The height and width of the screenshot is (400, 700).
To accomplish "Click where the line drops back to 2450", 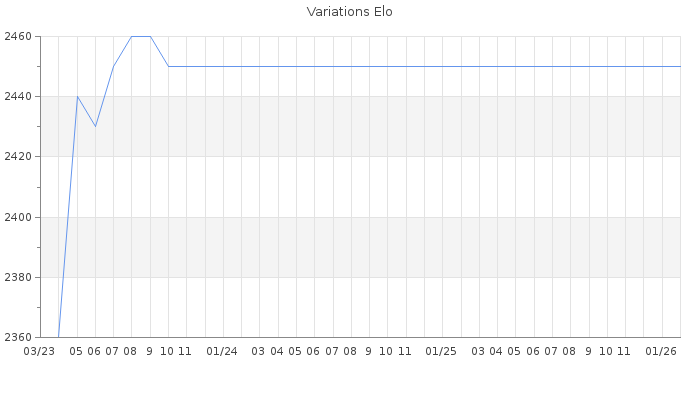I will coord(168,66).
